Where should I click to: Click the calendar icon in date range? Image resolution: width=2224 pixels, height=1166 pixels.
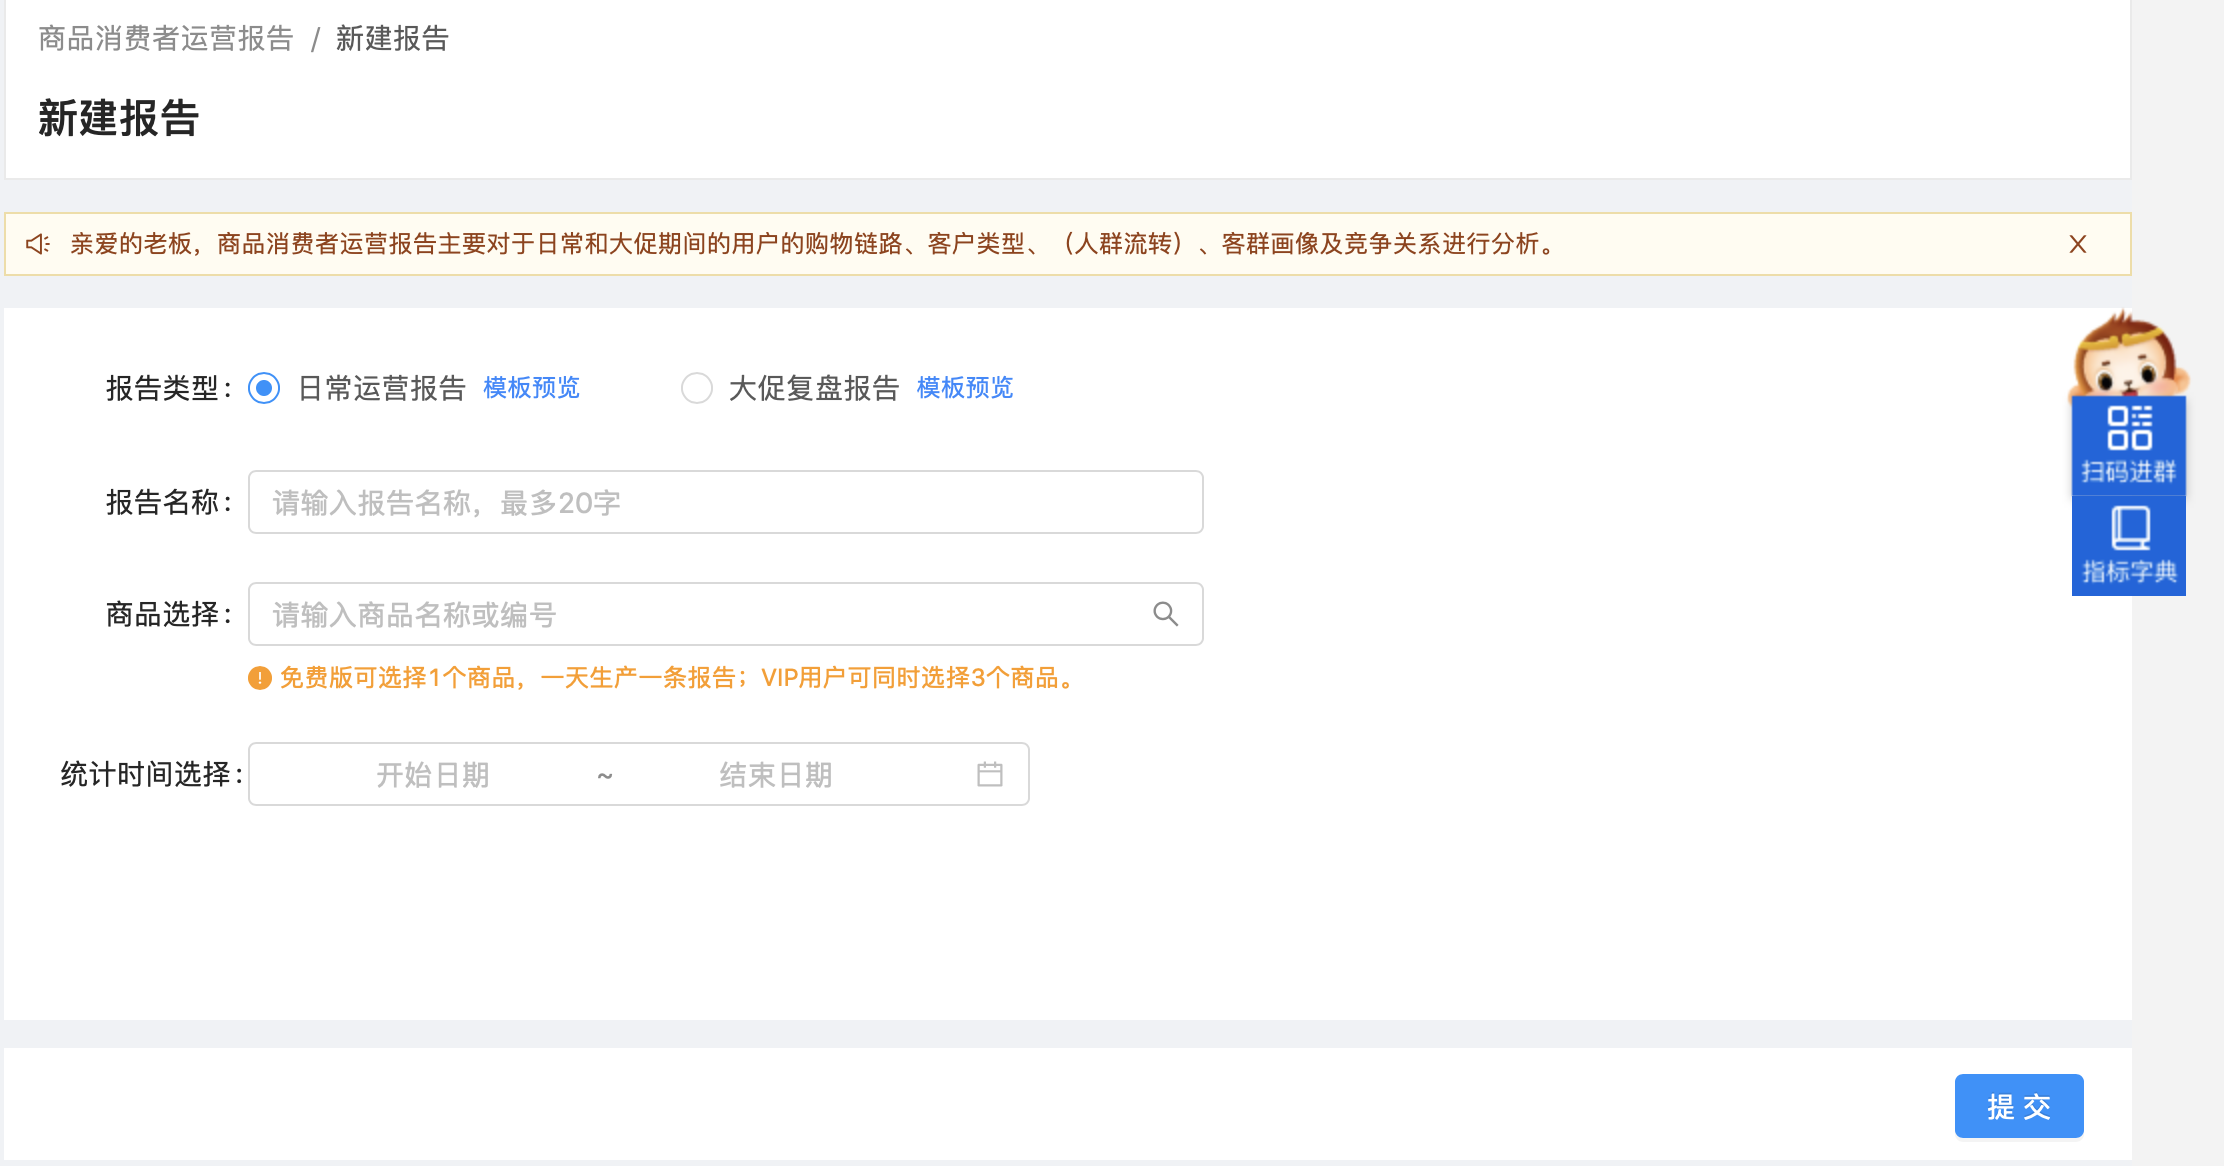989,774
